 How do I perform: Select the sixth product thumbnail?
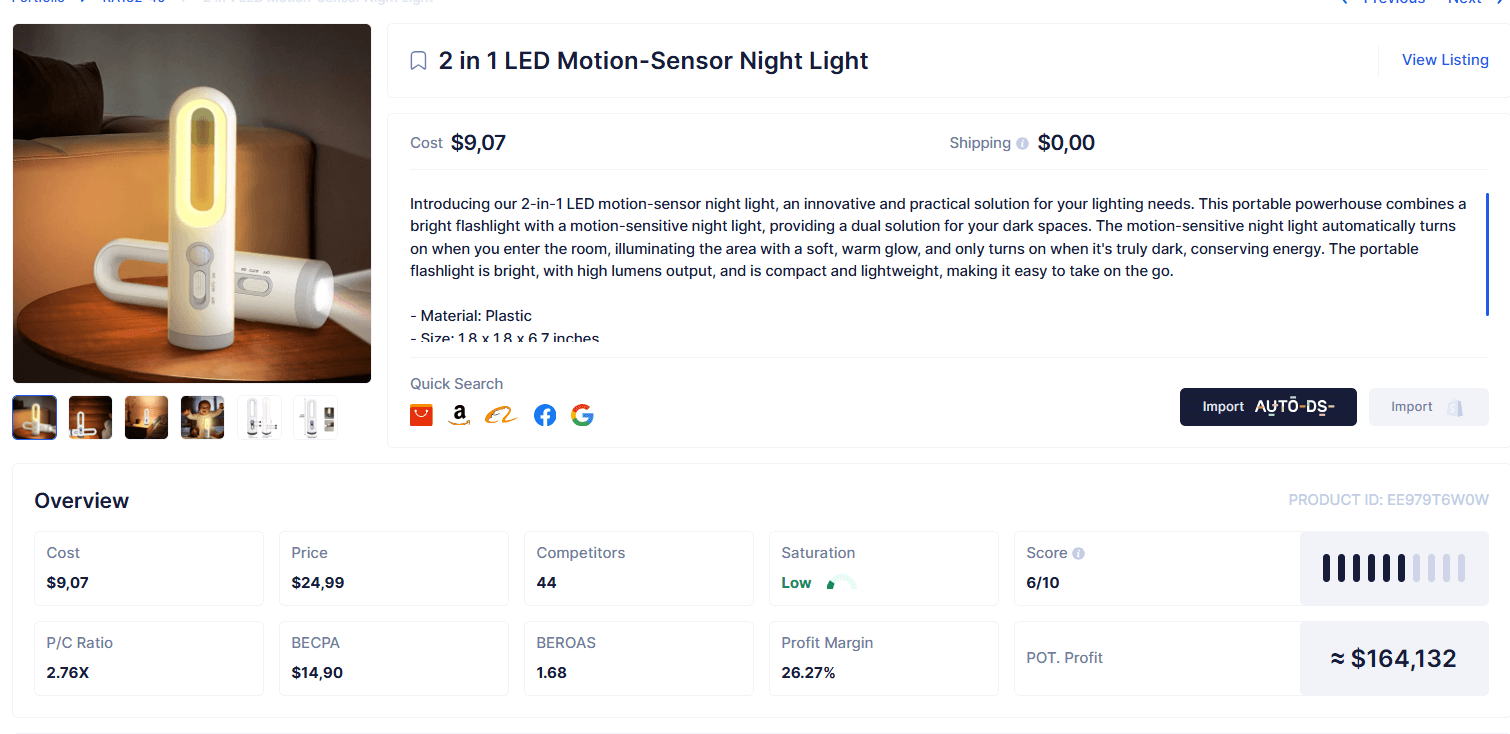tap(315, 417)
